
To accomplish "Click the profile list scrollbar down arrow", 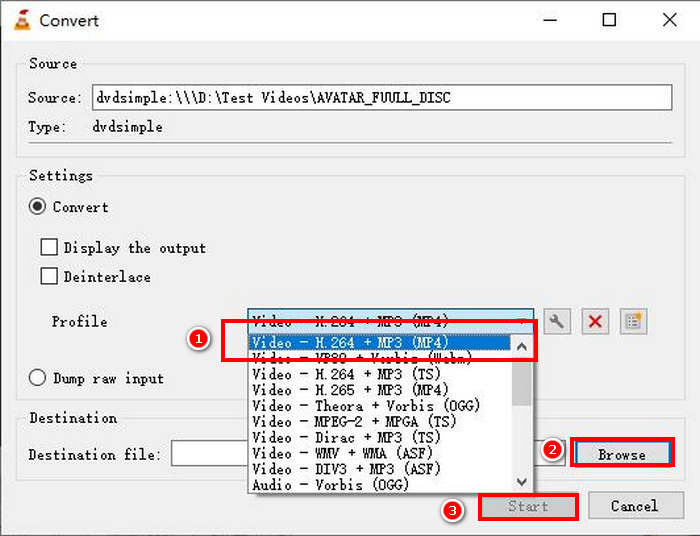I will click(522, 482).
